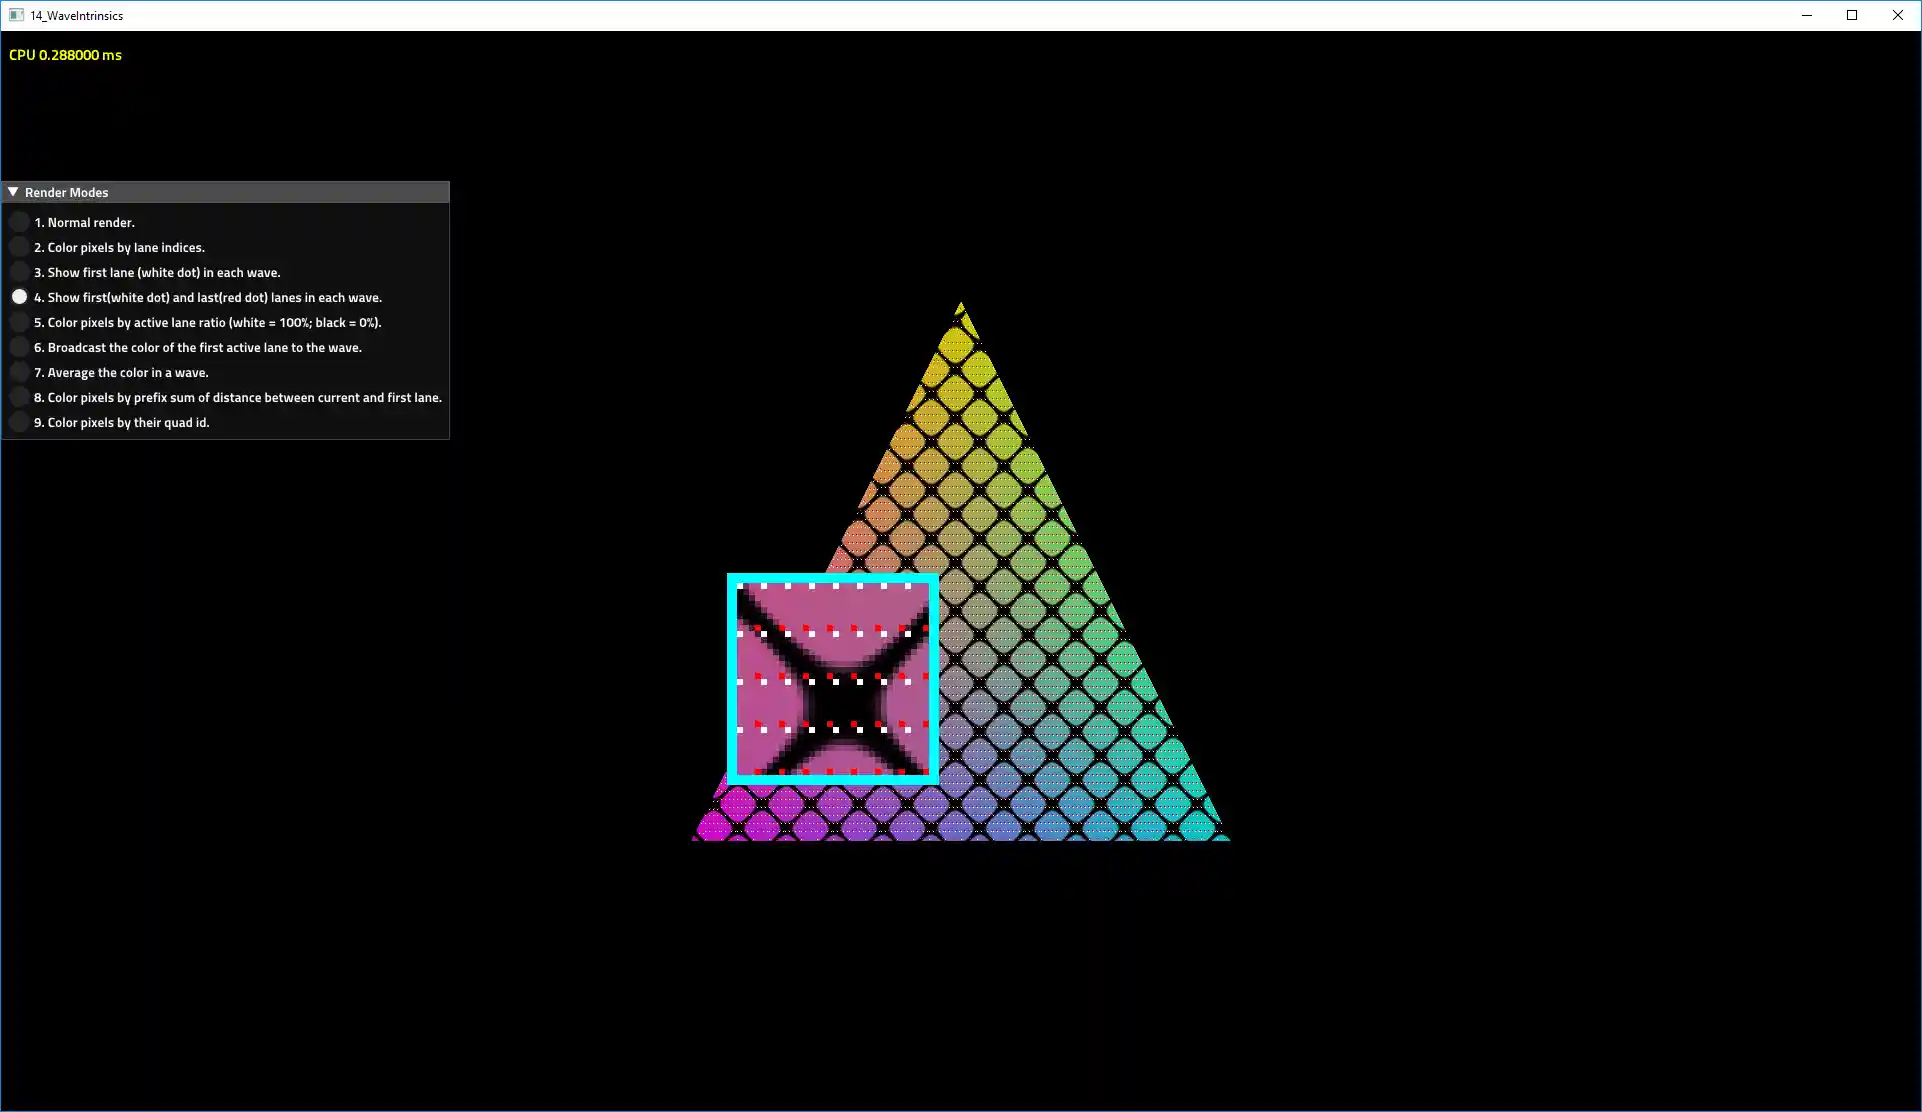The width and height of the screenshot is (1922, 1112).
Task: Select "Broadcast the color of the first active lane"
Action: point(19,346)
